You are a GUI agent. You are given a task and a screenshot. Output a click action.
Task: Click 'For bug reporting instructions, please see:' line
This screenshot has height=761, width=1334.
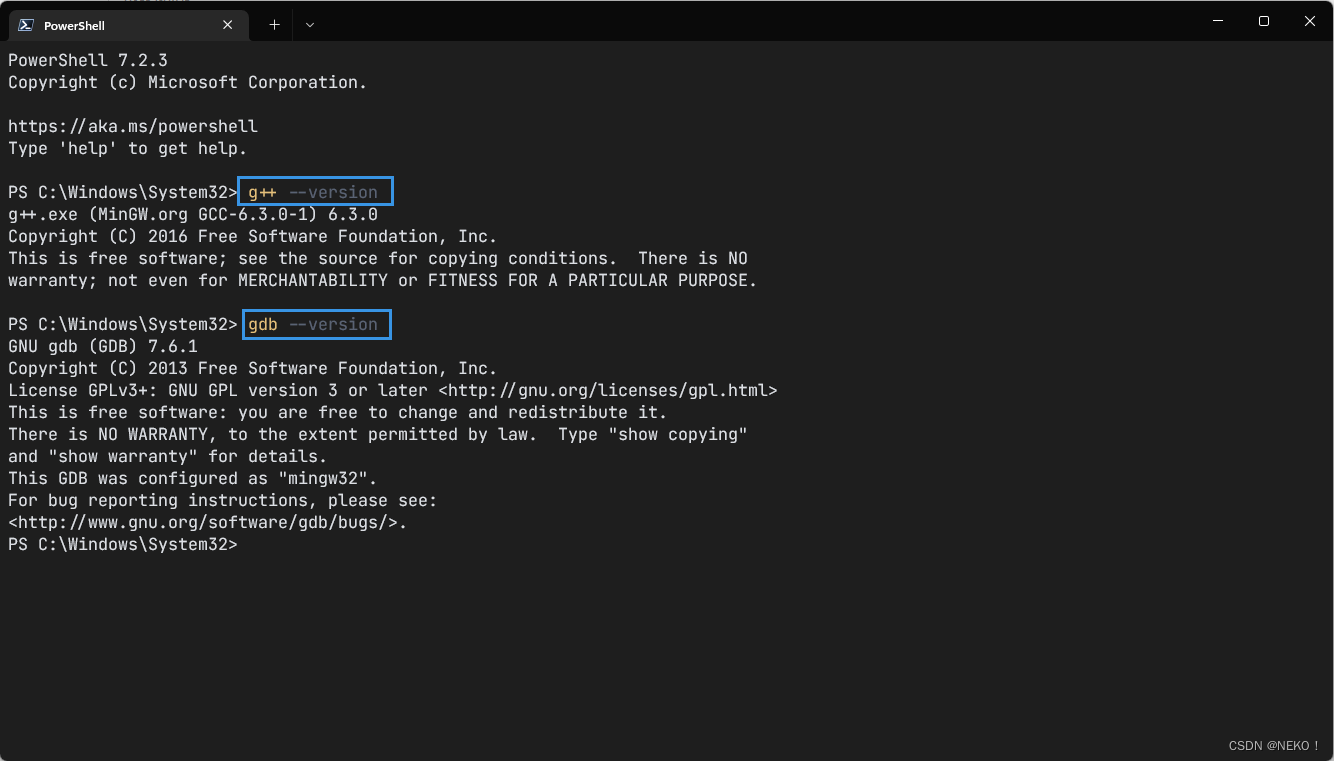[x=223, y=501]
